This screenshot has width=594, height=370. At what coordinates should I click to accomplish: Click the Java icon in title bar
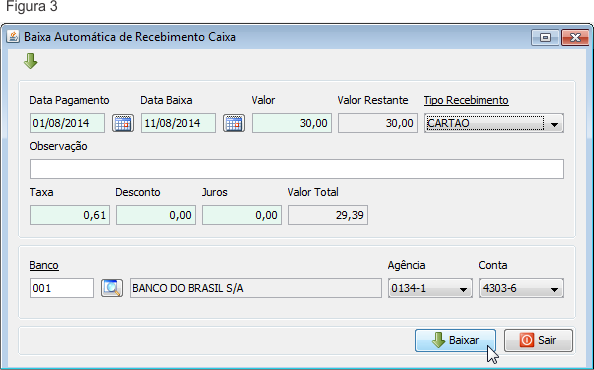pyautogui.click(x=13, y=37)
